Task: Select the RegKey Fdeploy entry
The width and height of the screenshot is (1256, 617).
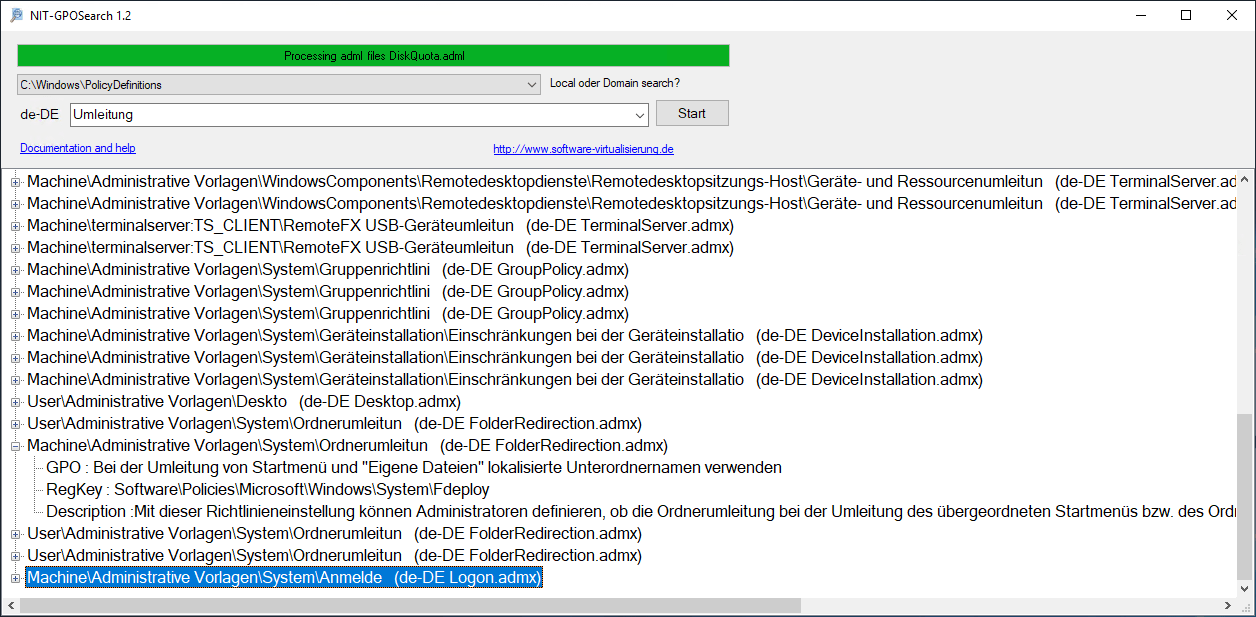Action: tap(268, 490)
